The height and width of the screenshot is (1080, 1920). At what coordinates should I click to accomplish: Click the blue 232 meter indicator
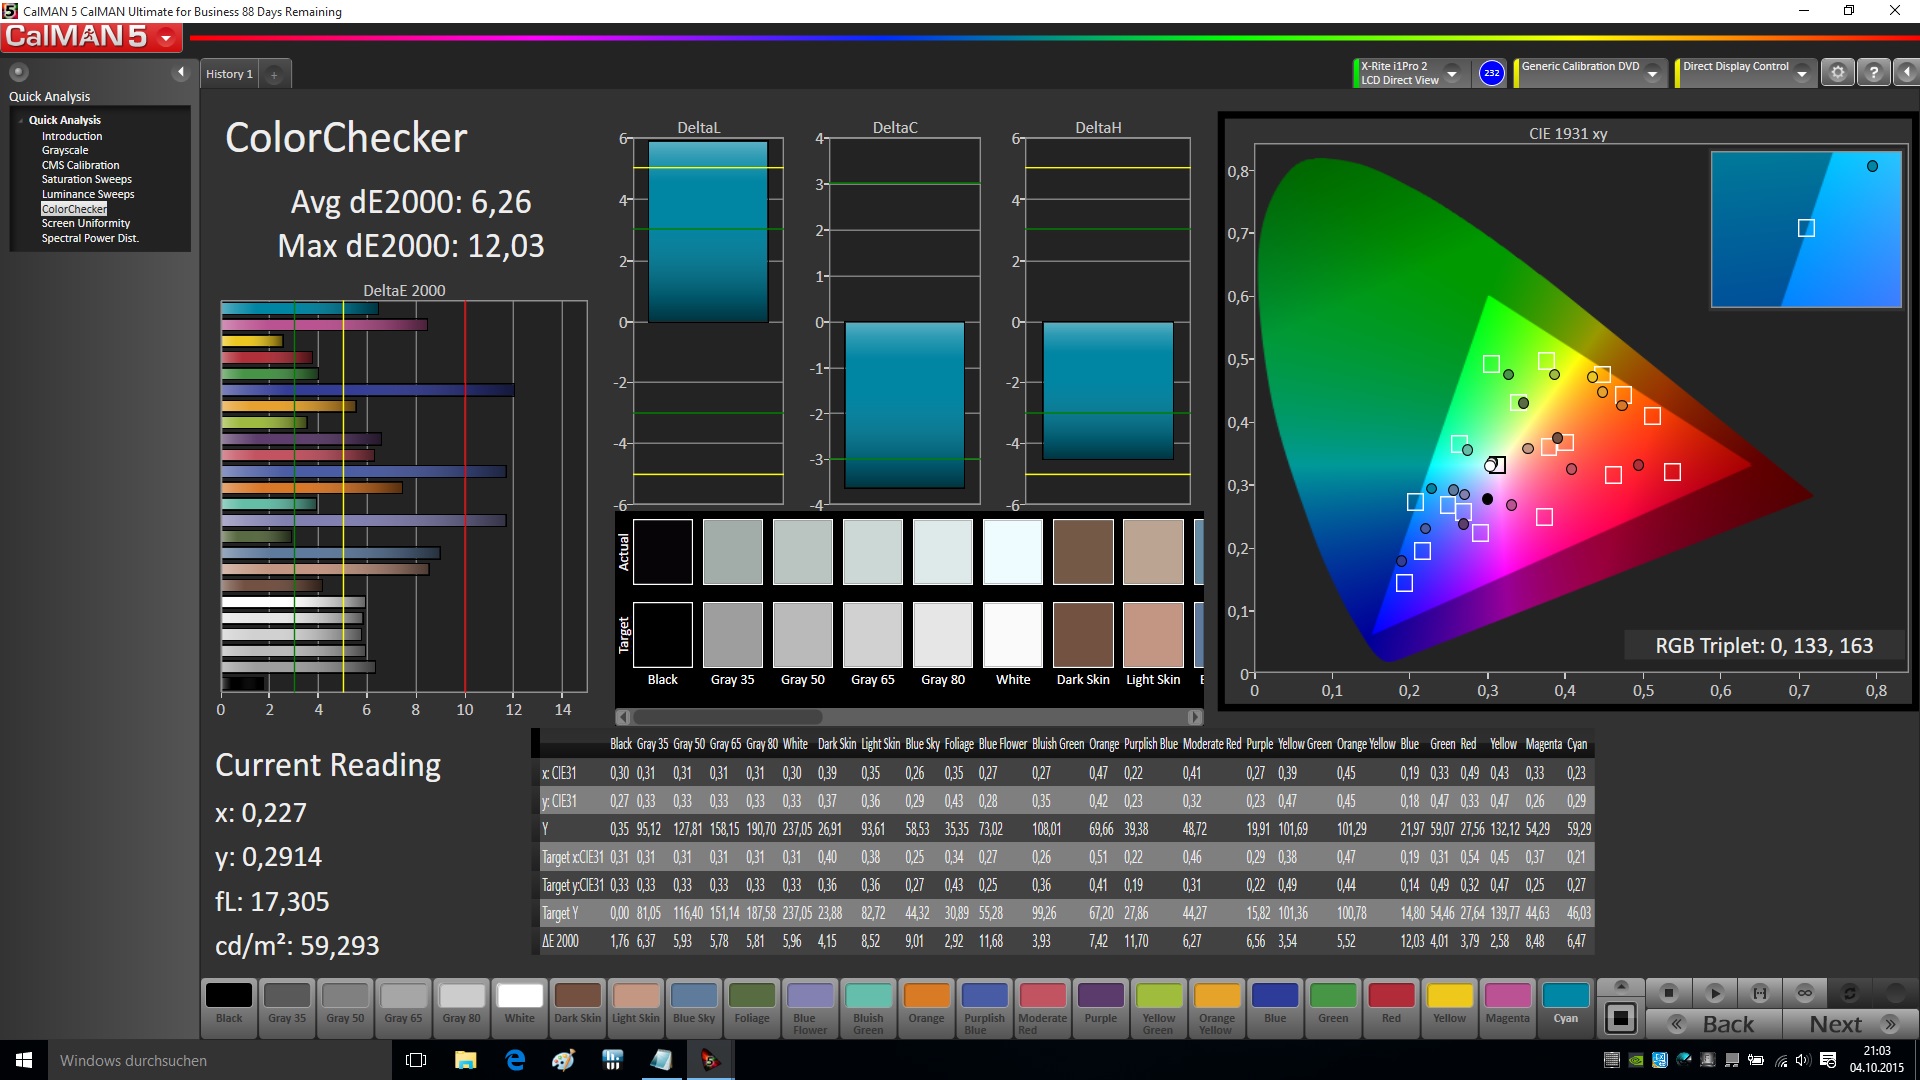(x=1491, y=73)
